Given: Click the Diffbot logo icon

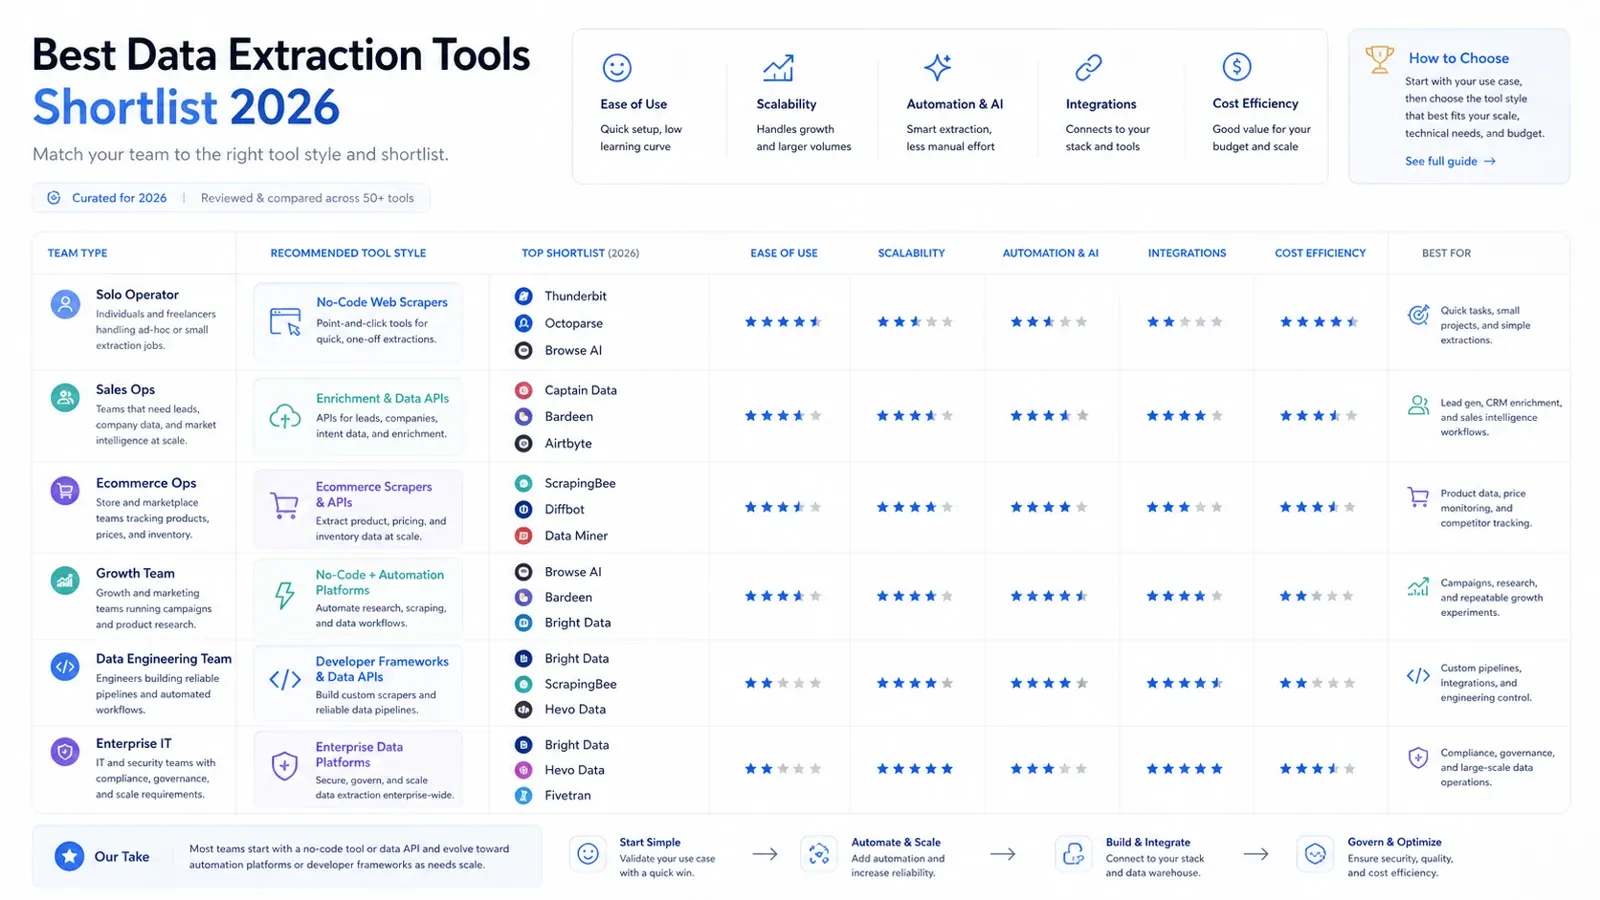Looking at the screenshot, I should point(523,509).
